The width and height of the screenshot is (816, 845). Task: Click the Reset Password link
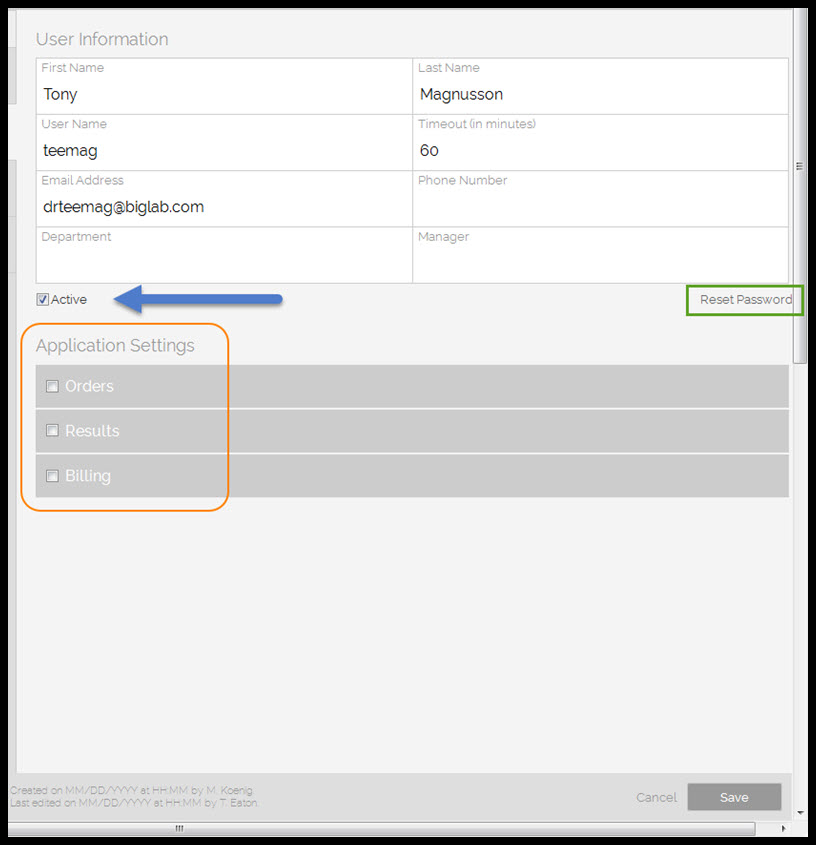[745, 300]
